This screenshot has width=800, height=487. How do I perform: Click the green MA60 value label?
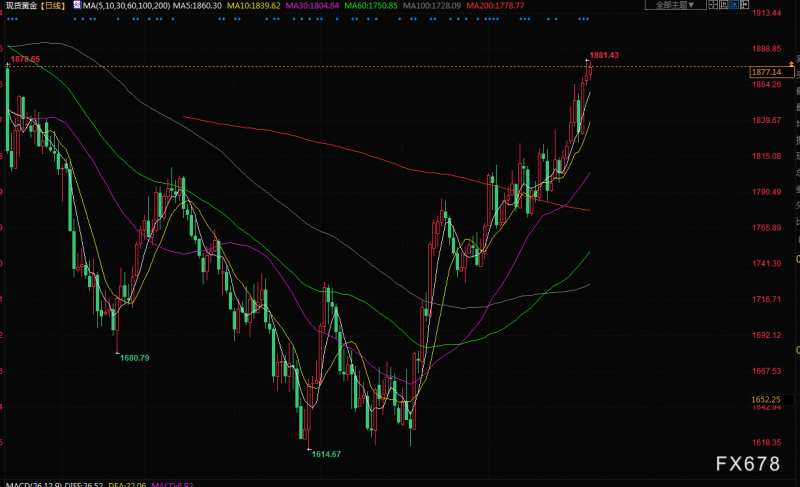pyautogui.click(x=371, y=6)
